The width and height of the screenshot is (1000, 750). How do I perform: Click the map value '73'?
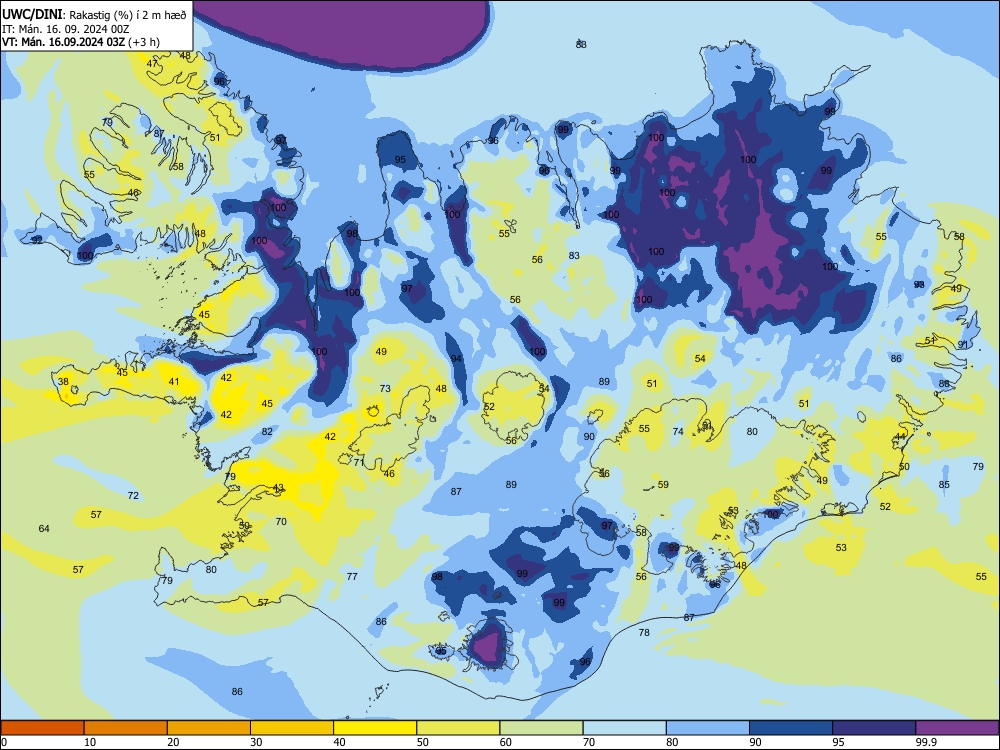point(385,388)
